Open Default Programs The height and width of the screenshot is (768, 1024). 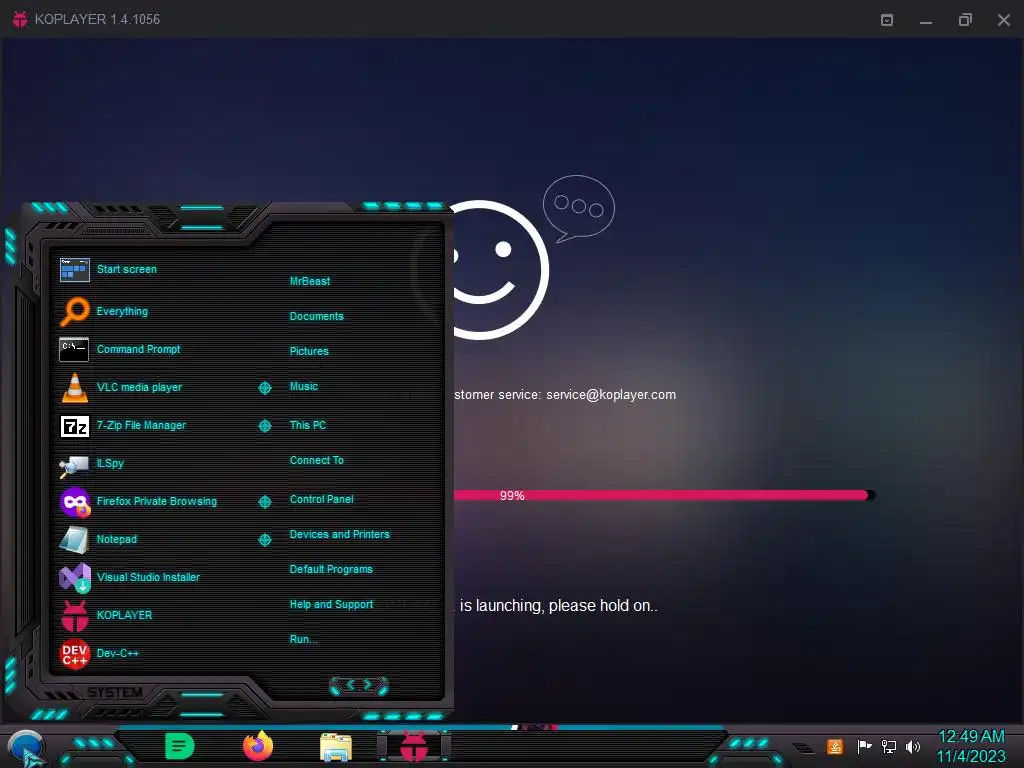pyautogui.click(x=331, y=569)
